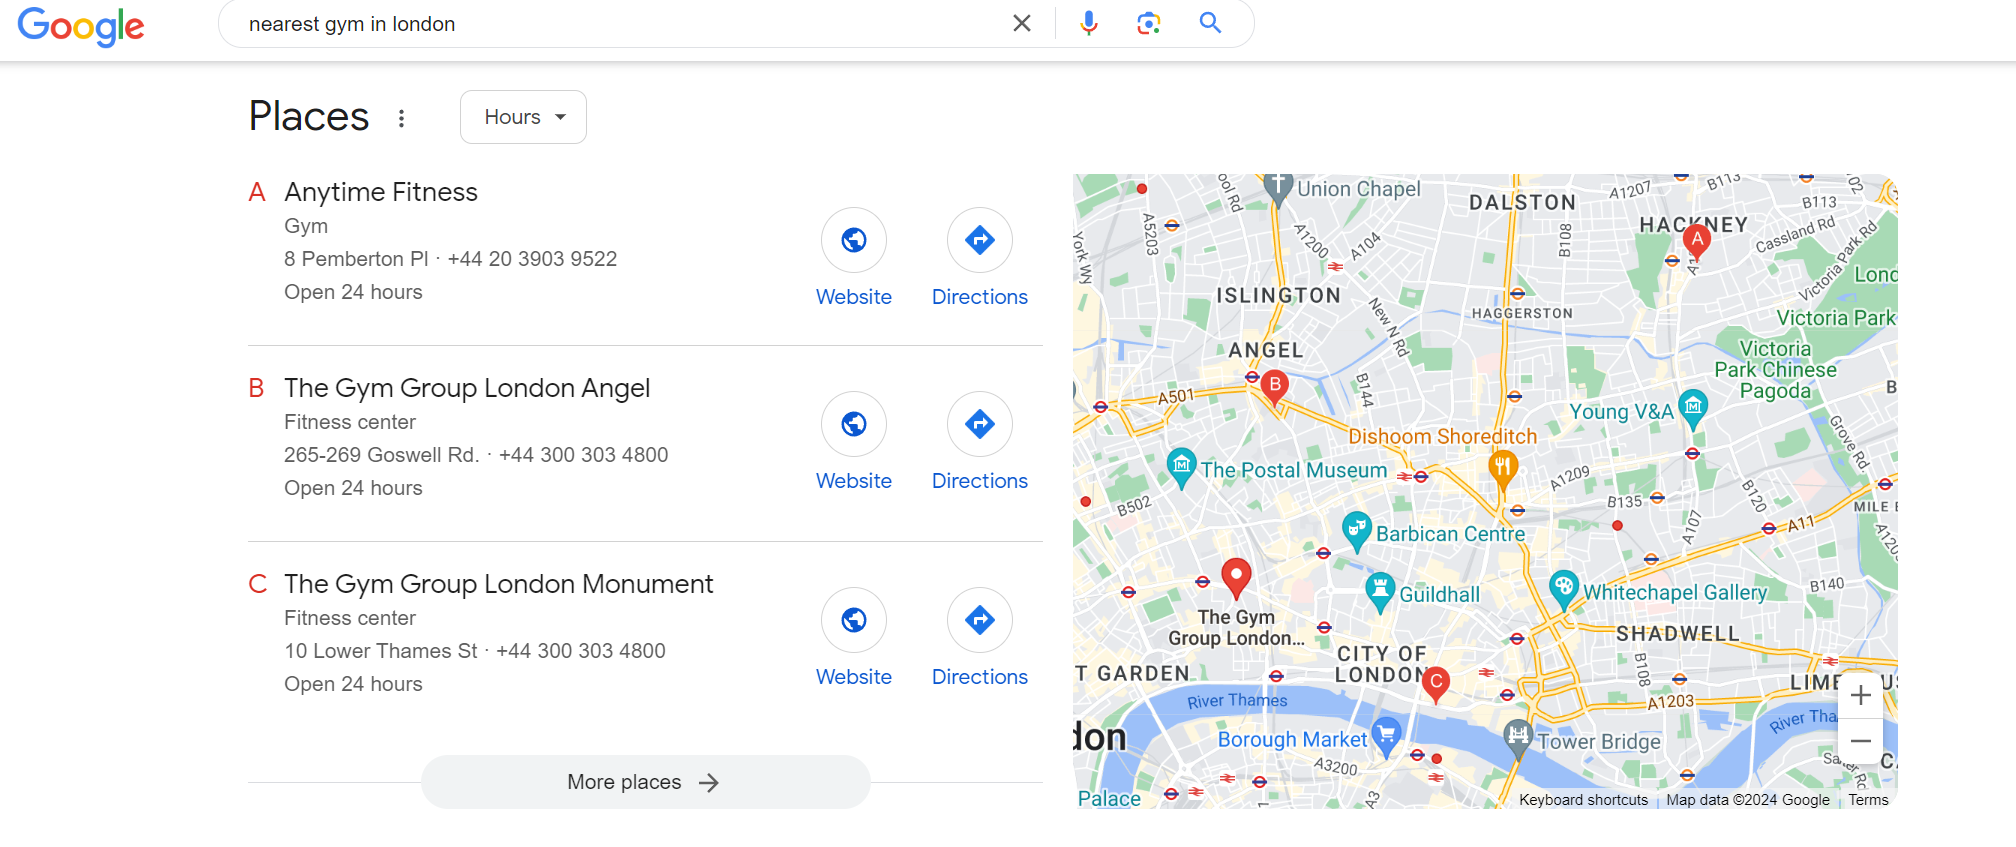Get directions to Gym Group London Monument
The image size is (2016, 847).
coord(980,620)
